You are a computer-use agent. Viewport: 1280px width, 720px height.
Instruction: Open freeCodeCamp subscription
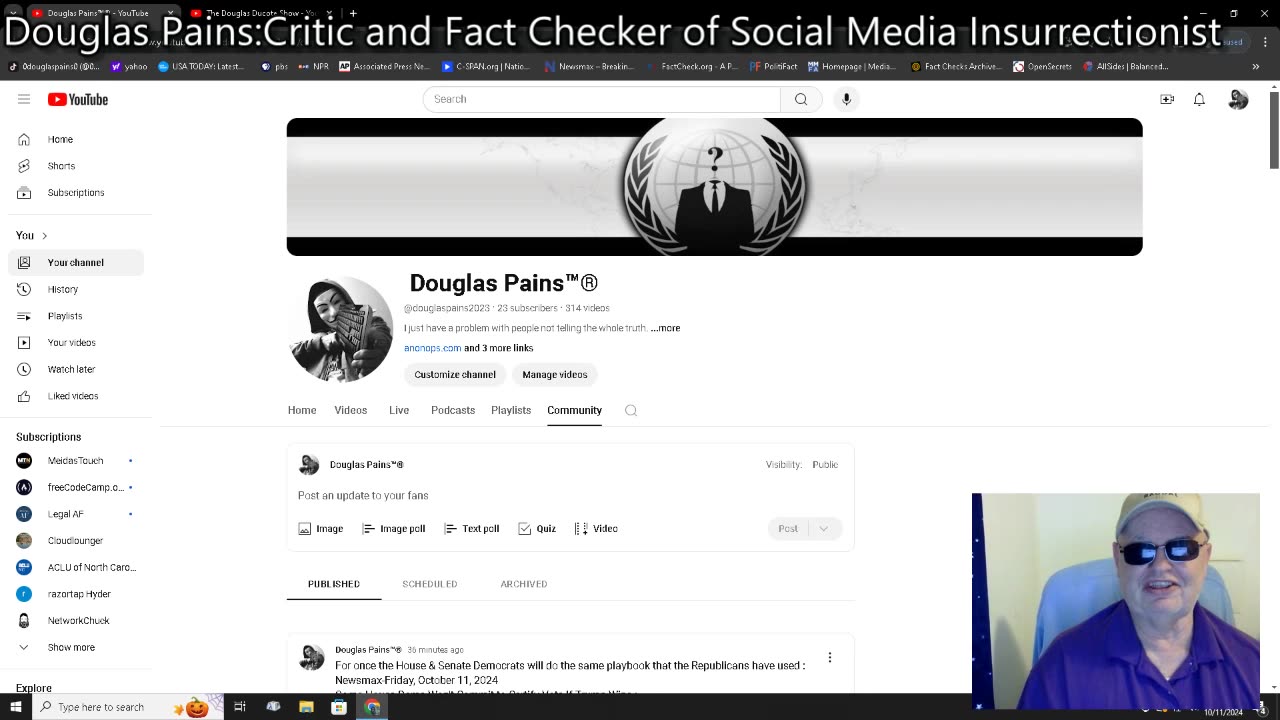tap(76, 487)
